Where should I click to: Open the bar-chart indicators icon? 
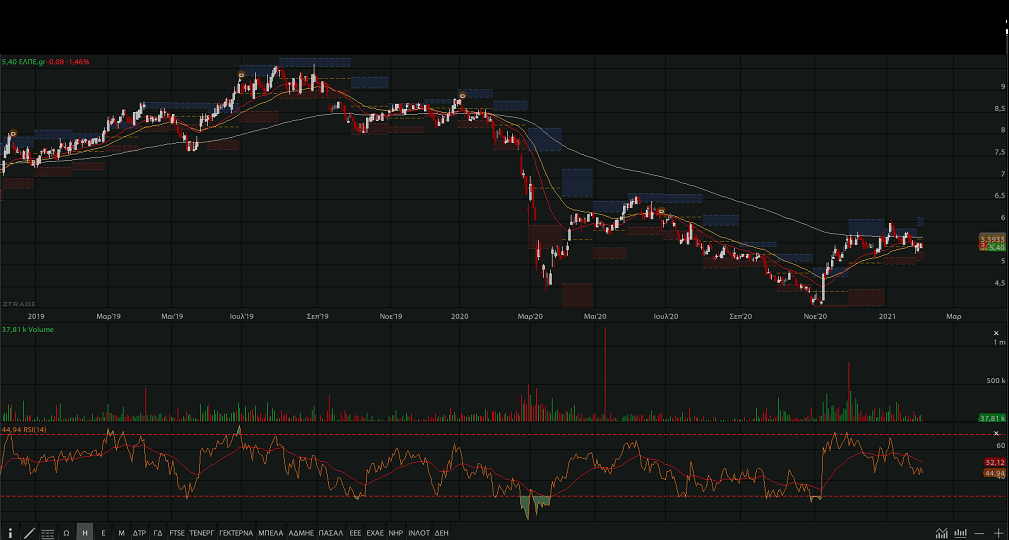coord(961,533)
